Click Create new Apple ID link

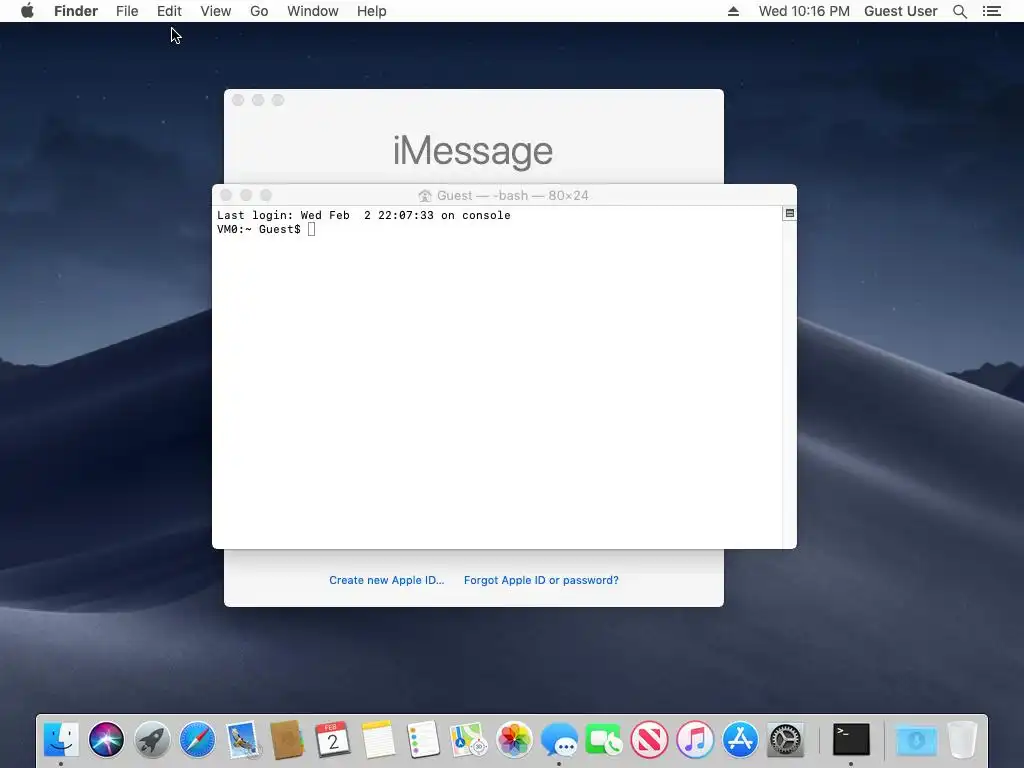(x=387, y=580)
